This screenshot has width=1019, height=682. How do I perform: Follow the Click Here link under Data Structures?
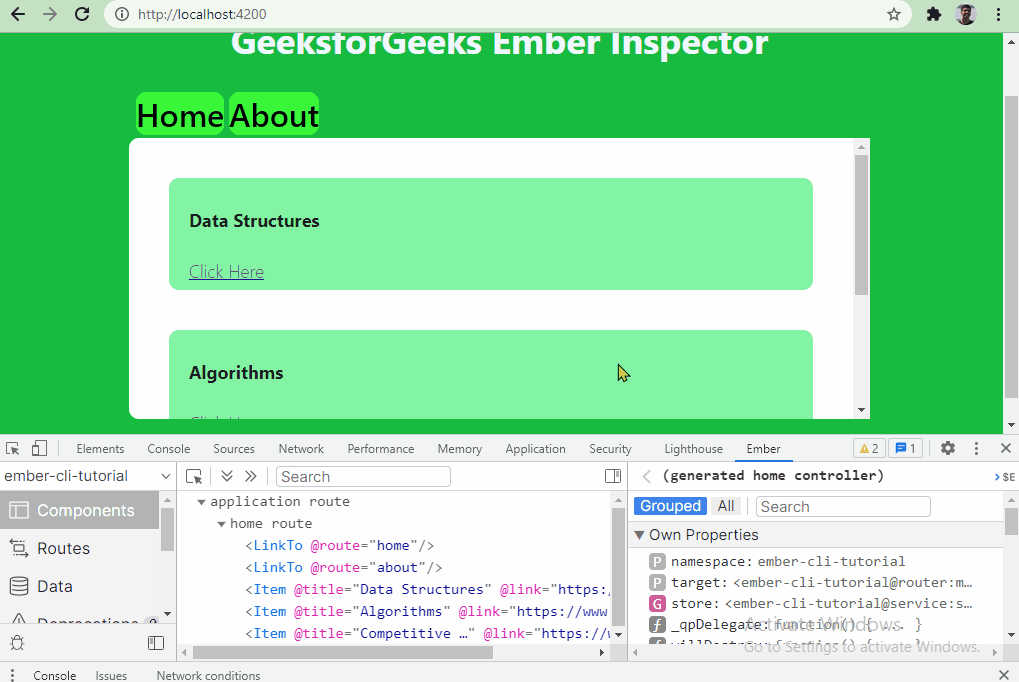[x=226, y=272]
